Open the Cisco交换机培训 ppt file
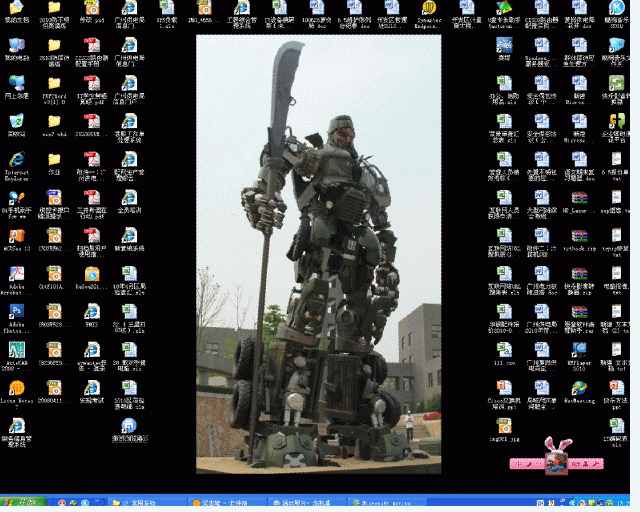 [504, 395]
